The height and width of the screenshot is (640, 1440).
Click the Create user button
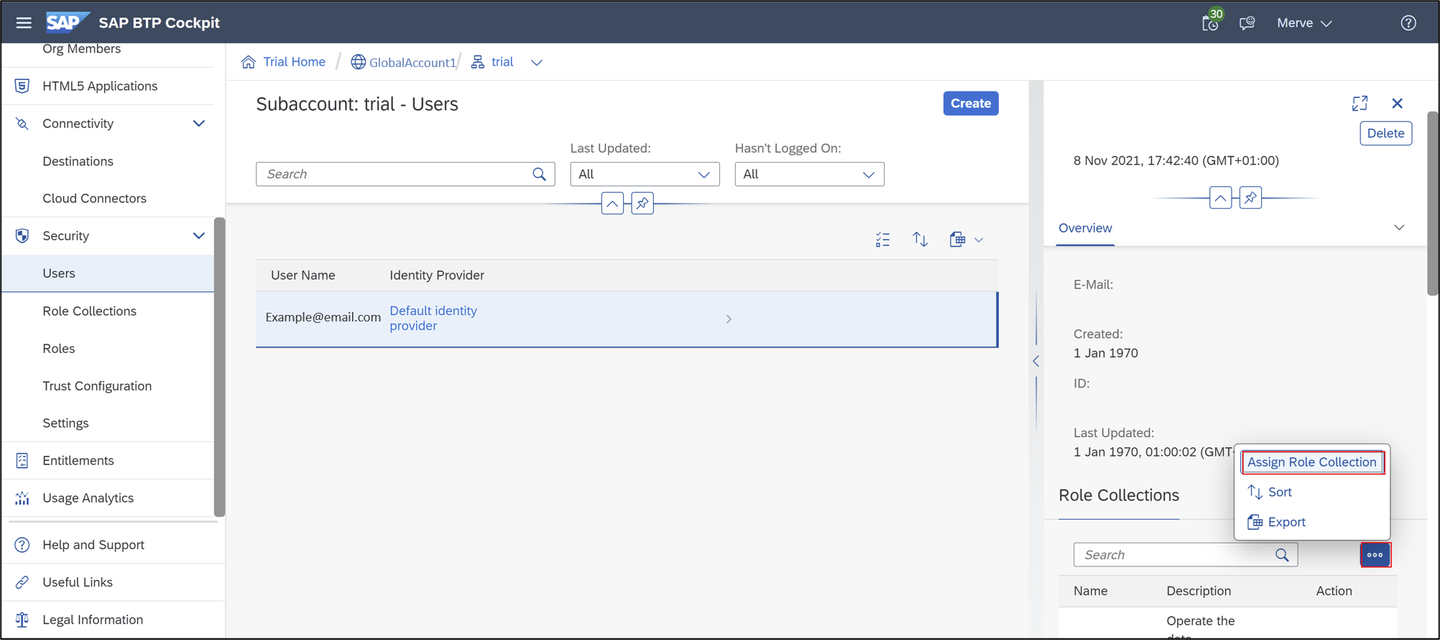[971, 103]
